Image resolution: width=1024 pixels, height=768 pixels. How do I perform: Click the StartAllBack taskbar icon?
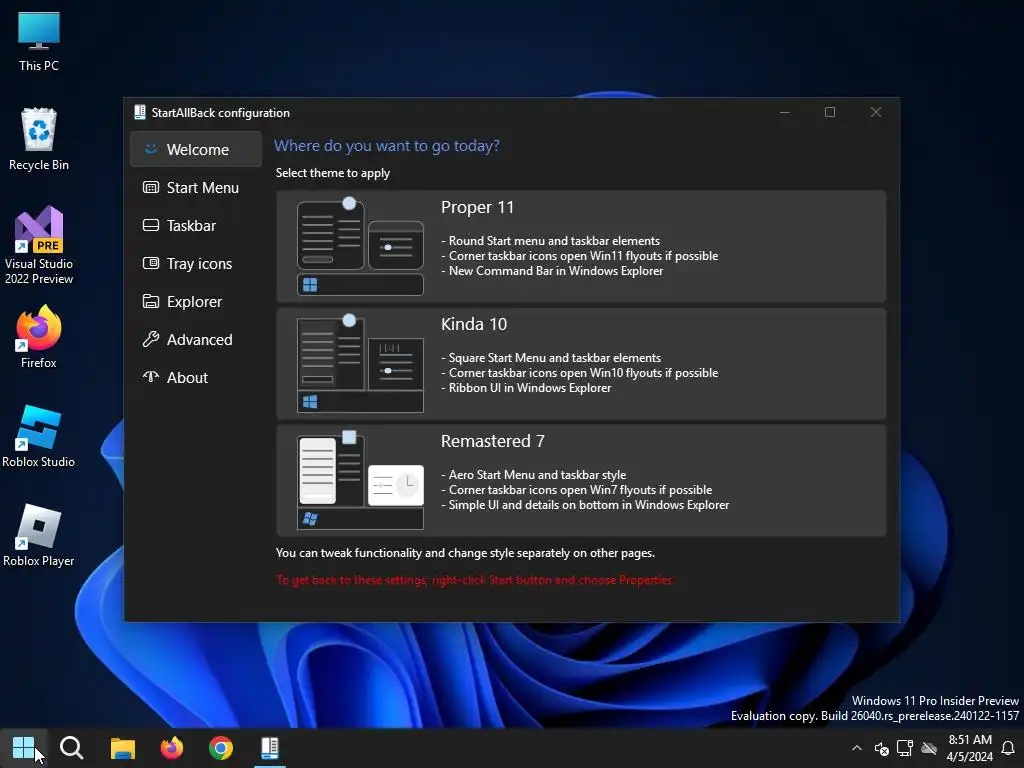coord(270,748)
